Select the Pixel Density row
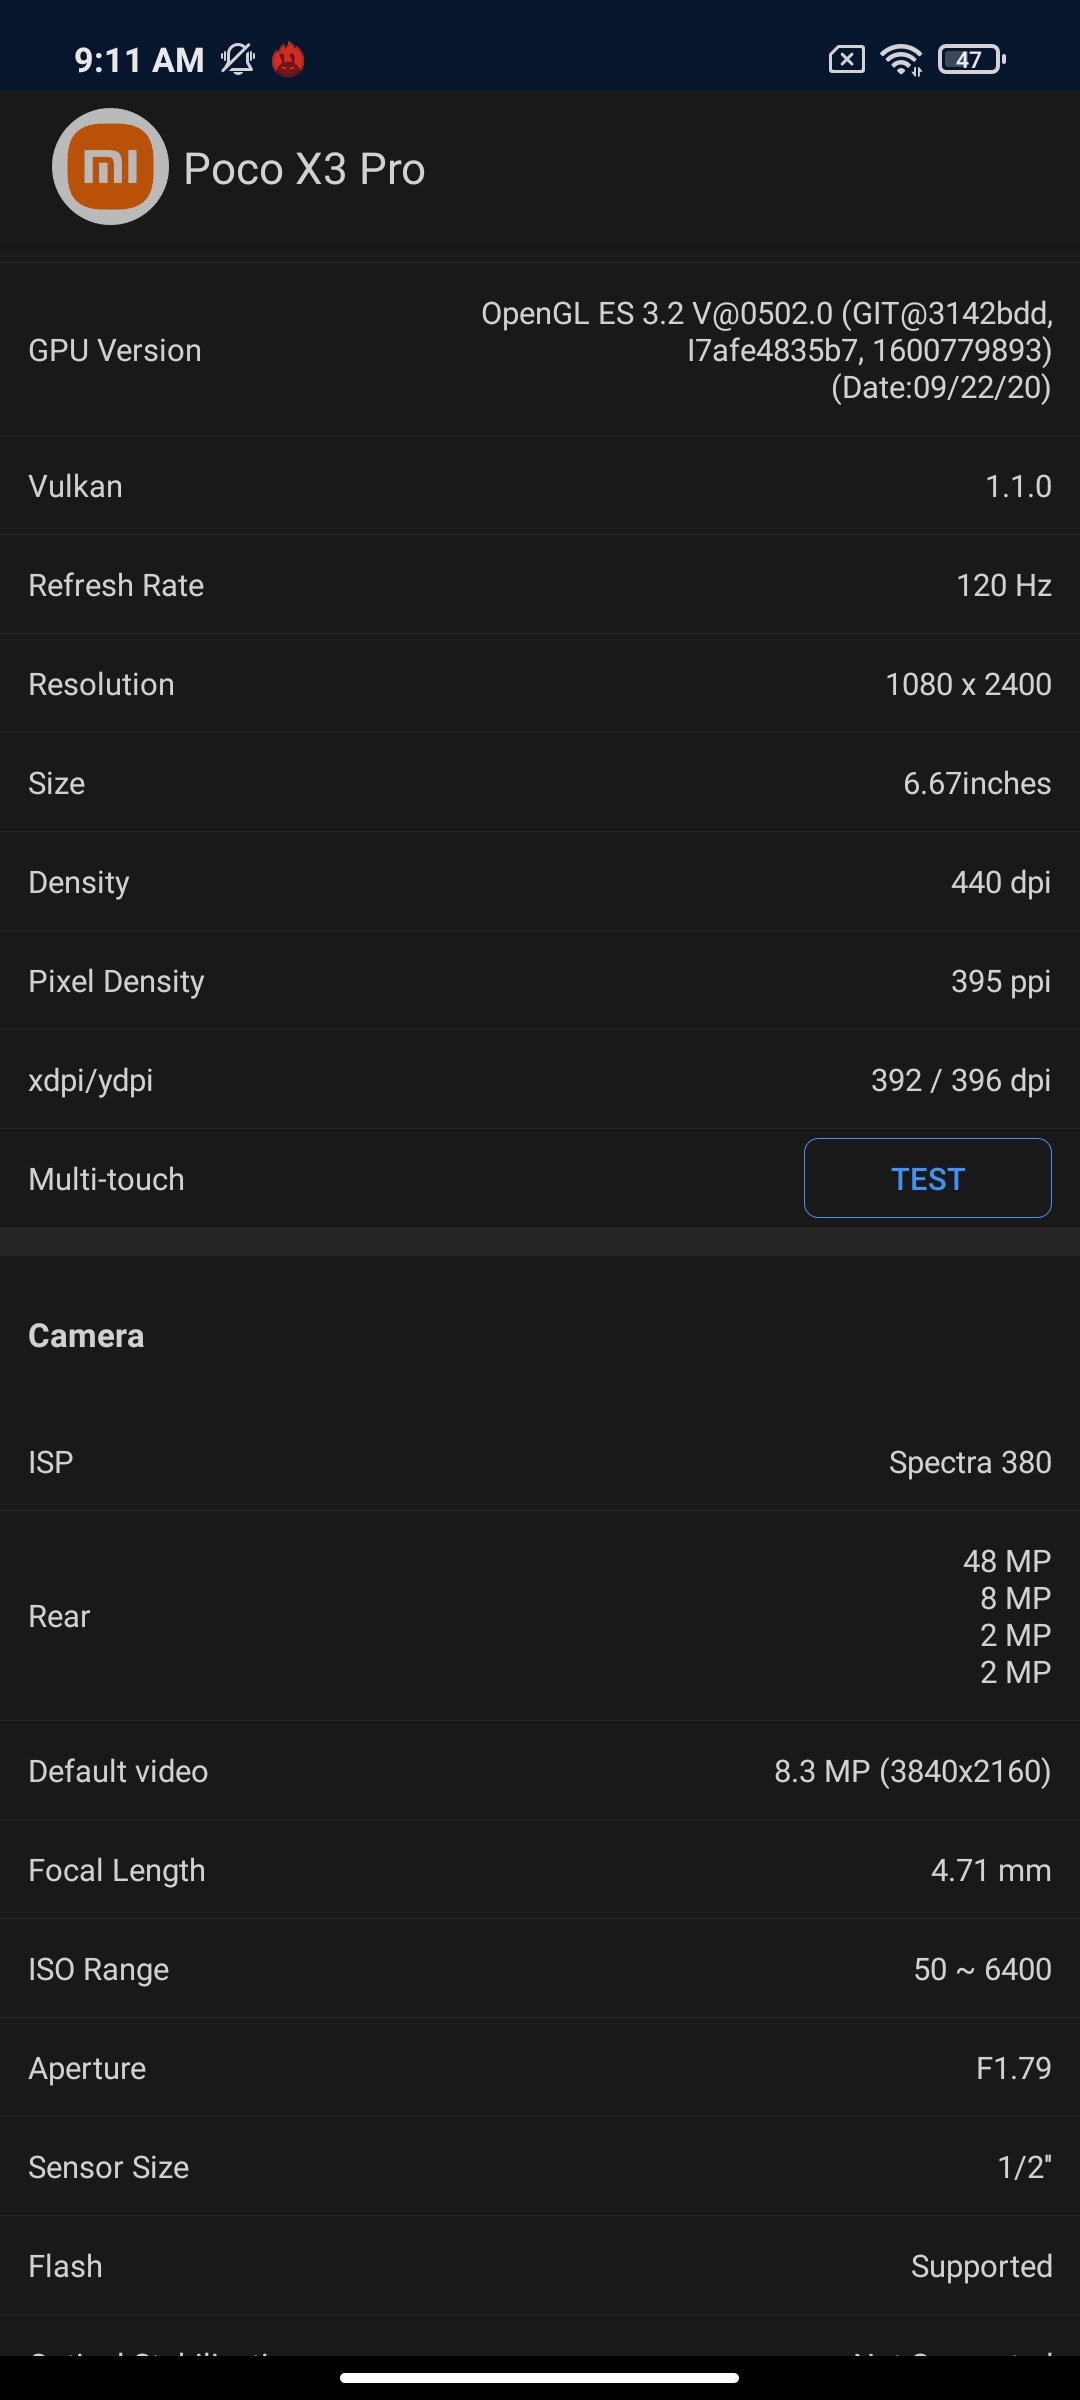 point(540,981)
